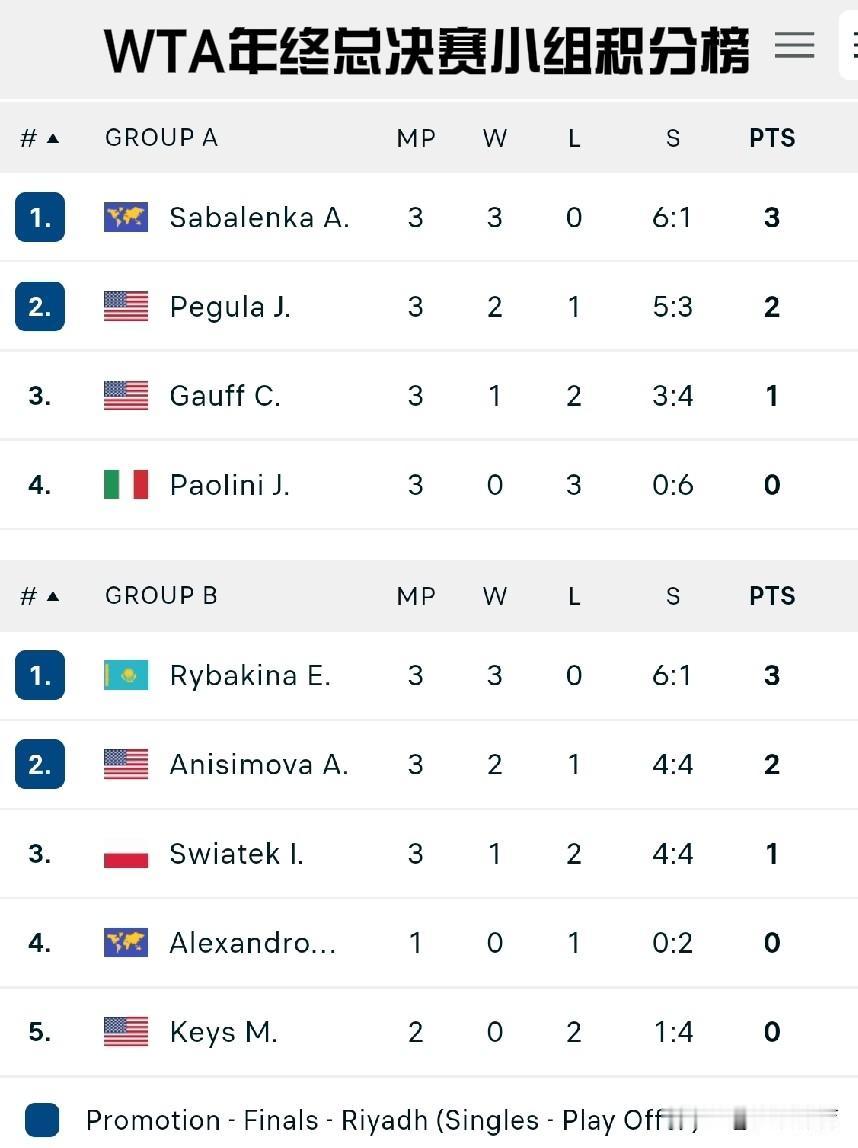858x1148 pixels.
Task: Open Anisimova A. player link
Action: 259,765
